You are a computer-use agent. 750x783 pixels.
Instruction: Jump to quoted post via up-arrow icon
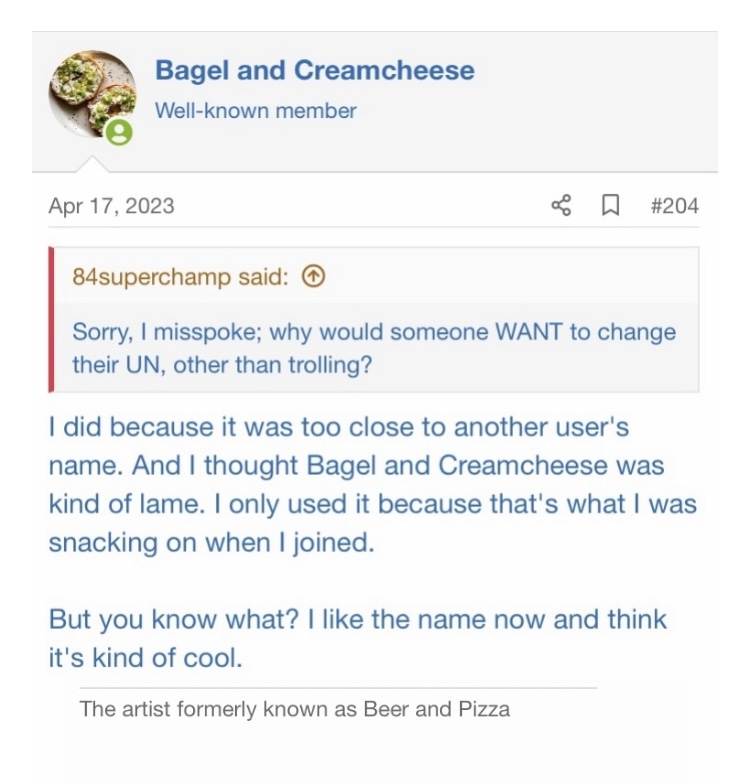(313, 277)
